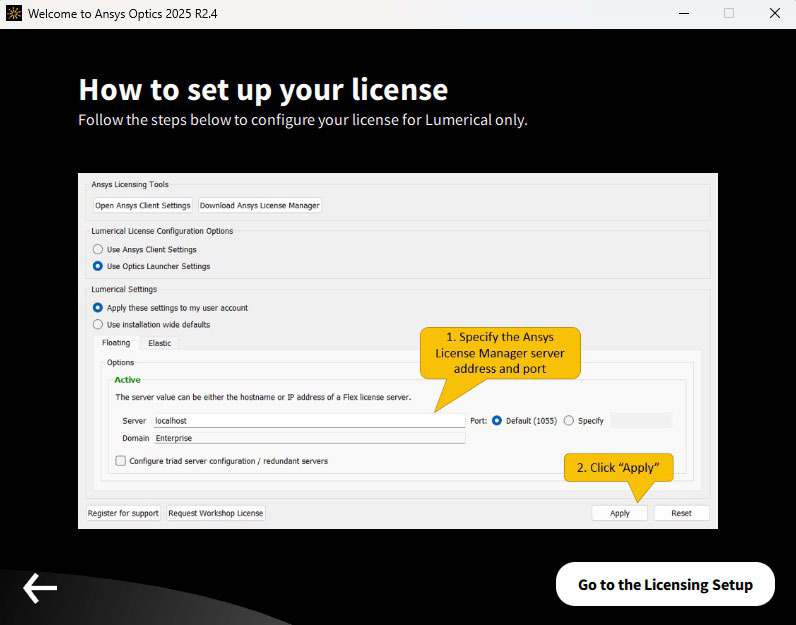The height and width of the screenshot is (625, 796).
Task: Open the Elastic tab
Action: point(159,343)
